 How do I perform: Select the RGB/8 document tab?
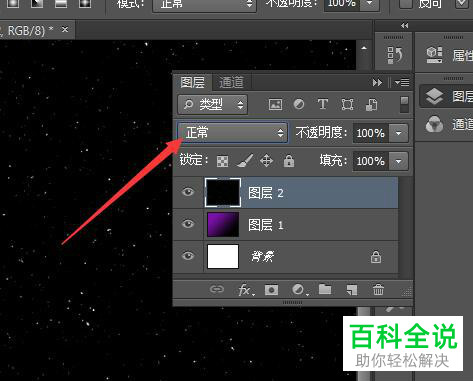click(x=37, y=30)
